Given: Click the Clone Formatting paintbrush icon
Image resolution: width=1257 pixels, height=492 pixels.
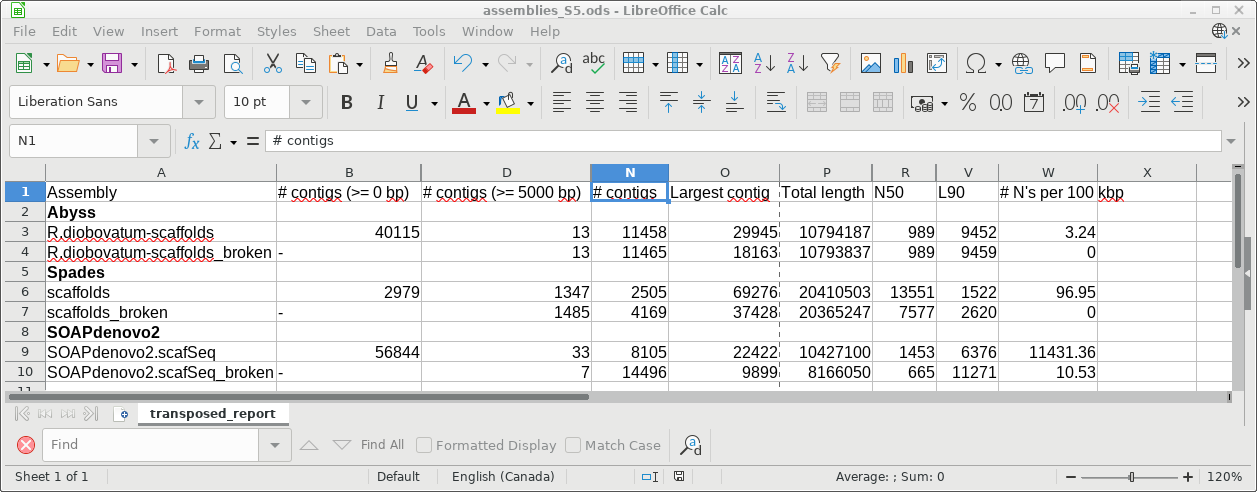Looking at the screenshot, I should point(391,64).
